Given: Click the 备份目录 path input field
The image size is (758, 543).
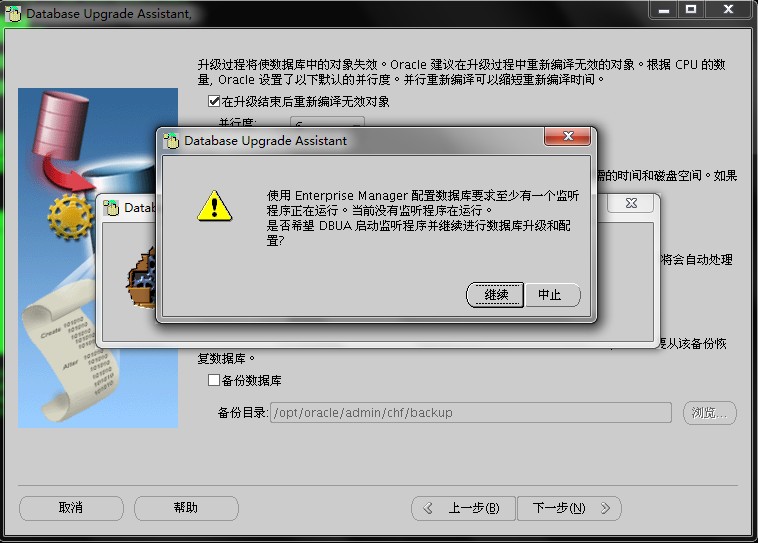Looking at the screenshot, I should [x=470, y=412].
